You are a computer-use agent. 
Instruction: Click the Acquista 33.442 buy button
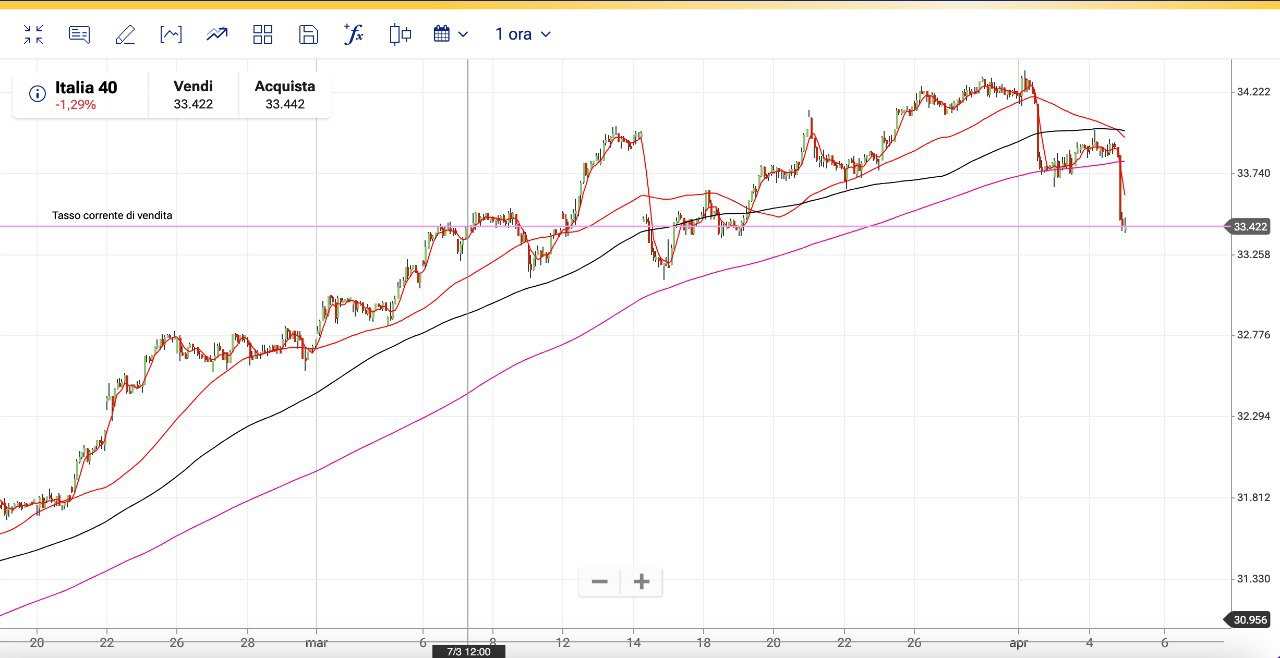point(285,95)
